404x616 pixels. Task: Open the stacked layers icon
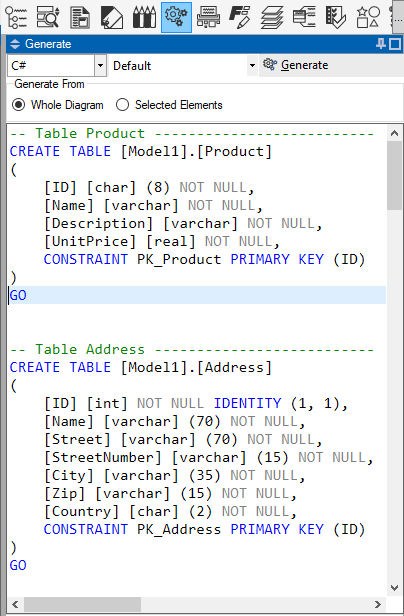(272, 18)
